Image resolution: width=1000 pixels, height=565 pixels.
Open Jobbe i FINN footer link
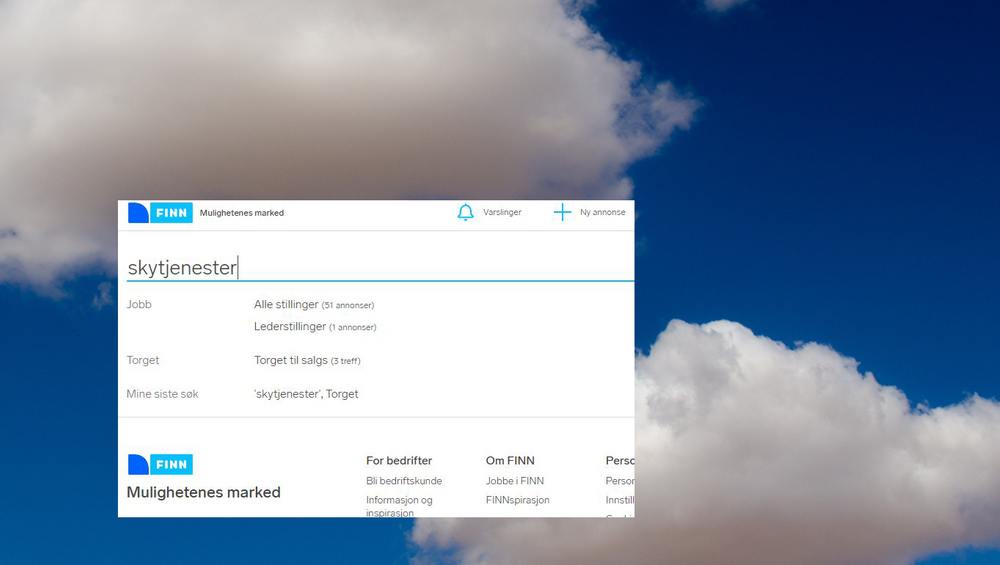tap(515, 481)
